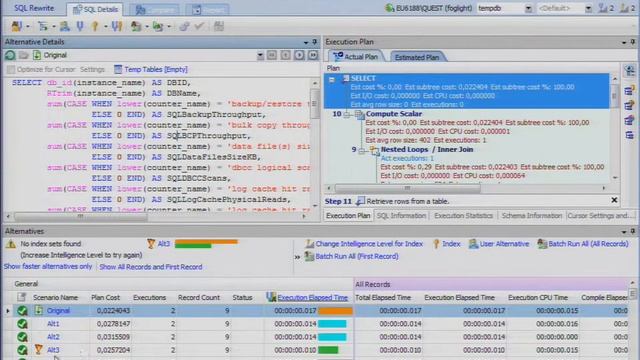Click the yellow warning icon next to No index sets found

pos(11,244)
